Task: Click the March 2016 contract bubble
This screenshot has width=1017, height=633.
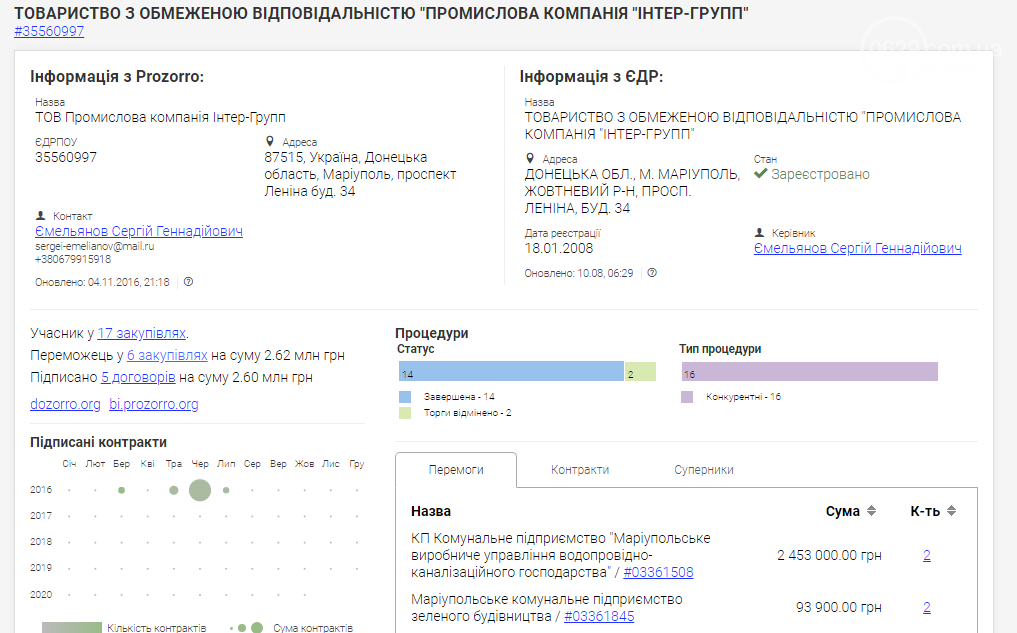Action: pos(121,490)
